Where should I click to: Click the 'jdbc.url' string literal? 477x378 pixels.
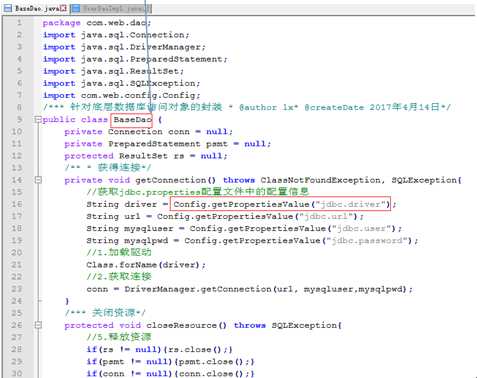[x=326, y=216]
